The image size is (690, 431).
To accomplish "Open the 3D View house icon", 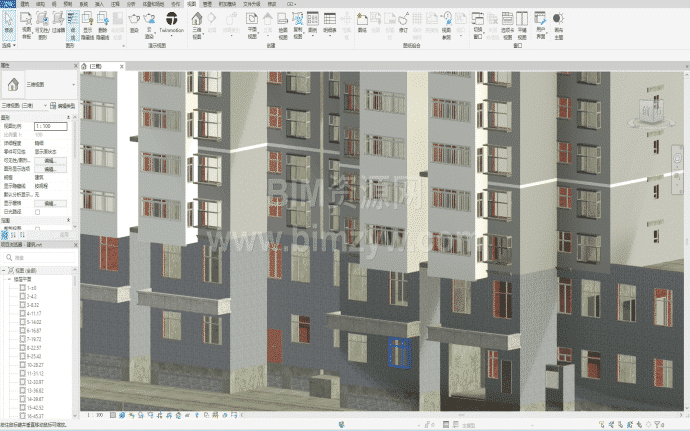I will pyautogui.click(x=197, y=25).
